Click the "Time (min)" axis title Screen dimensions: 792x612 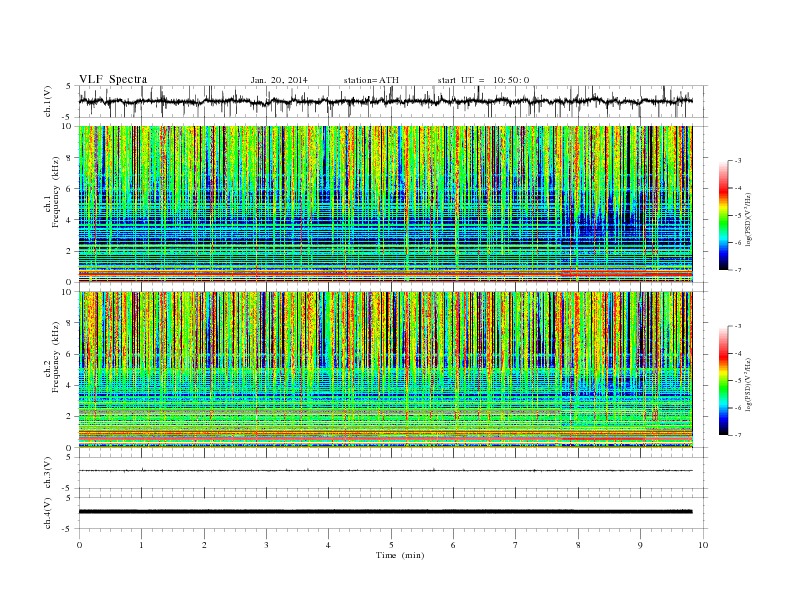(400, 555)
